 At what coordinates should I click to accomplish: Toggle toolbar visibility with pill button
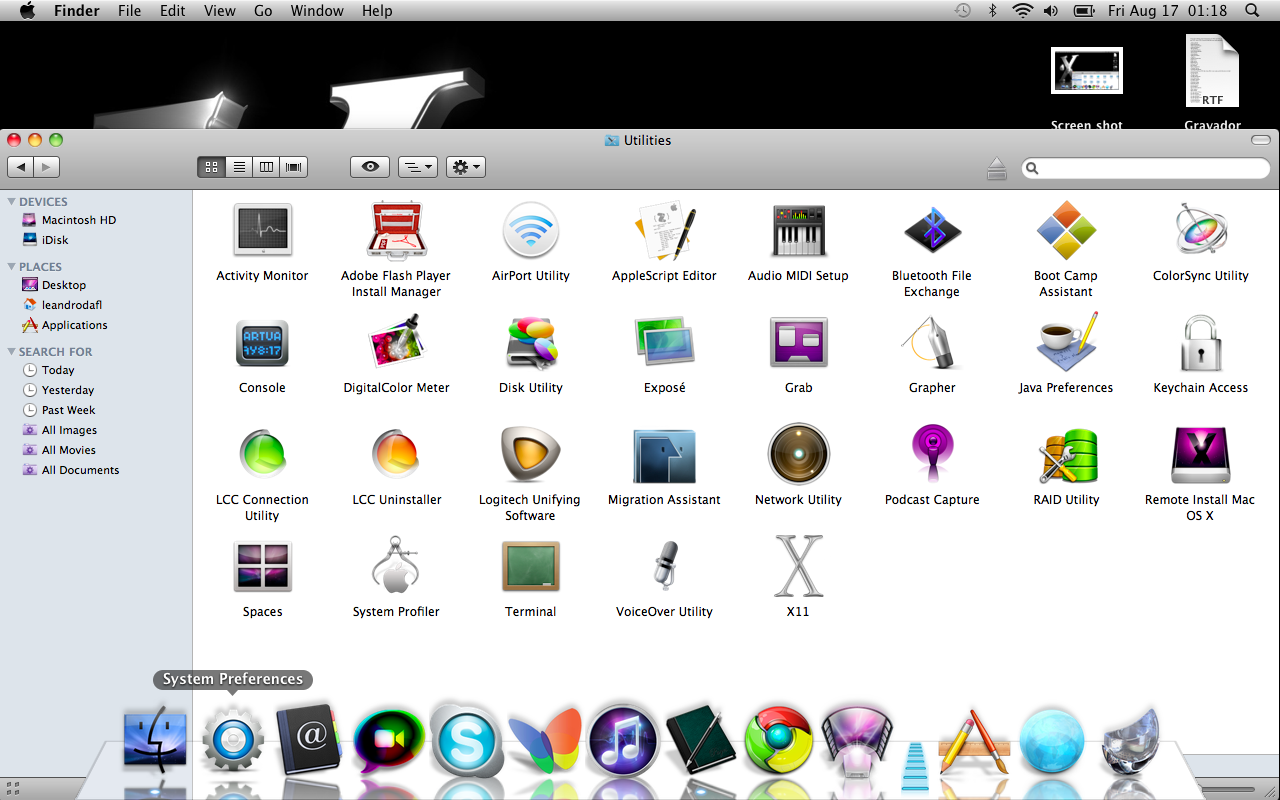point(1261,140)
